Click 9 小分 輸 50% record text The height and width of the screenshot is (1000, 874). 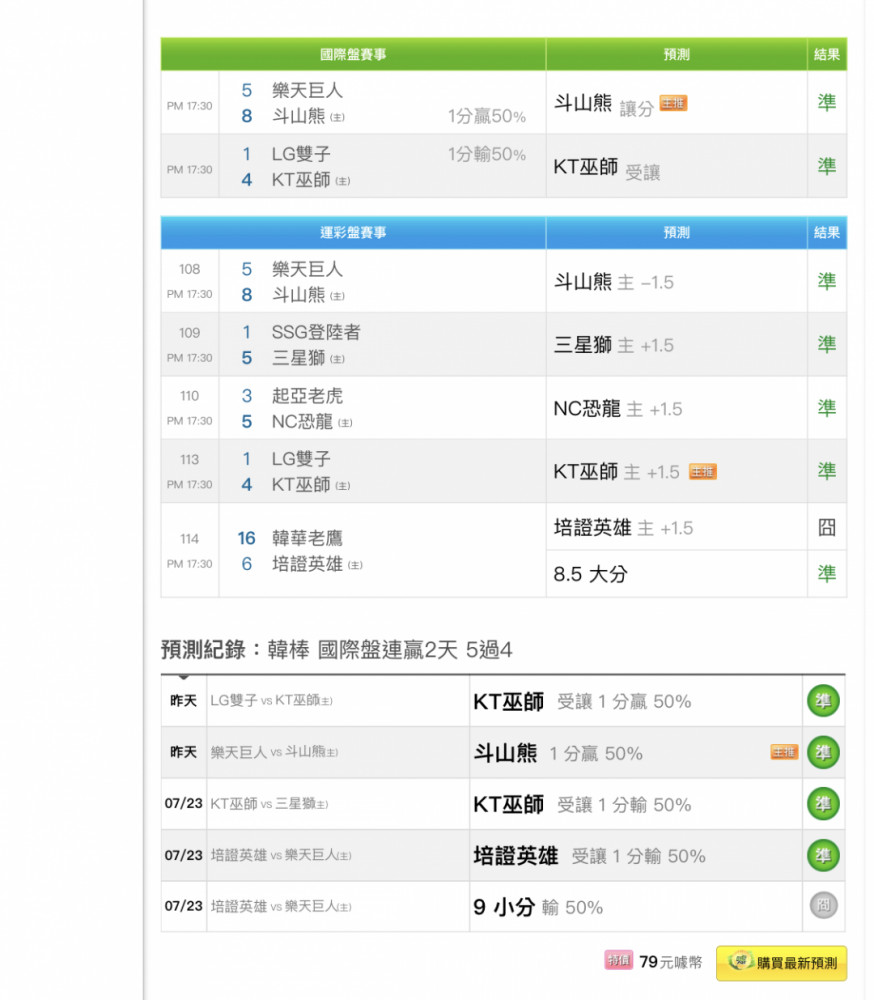coord(538,907)
